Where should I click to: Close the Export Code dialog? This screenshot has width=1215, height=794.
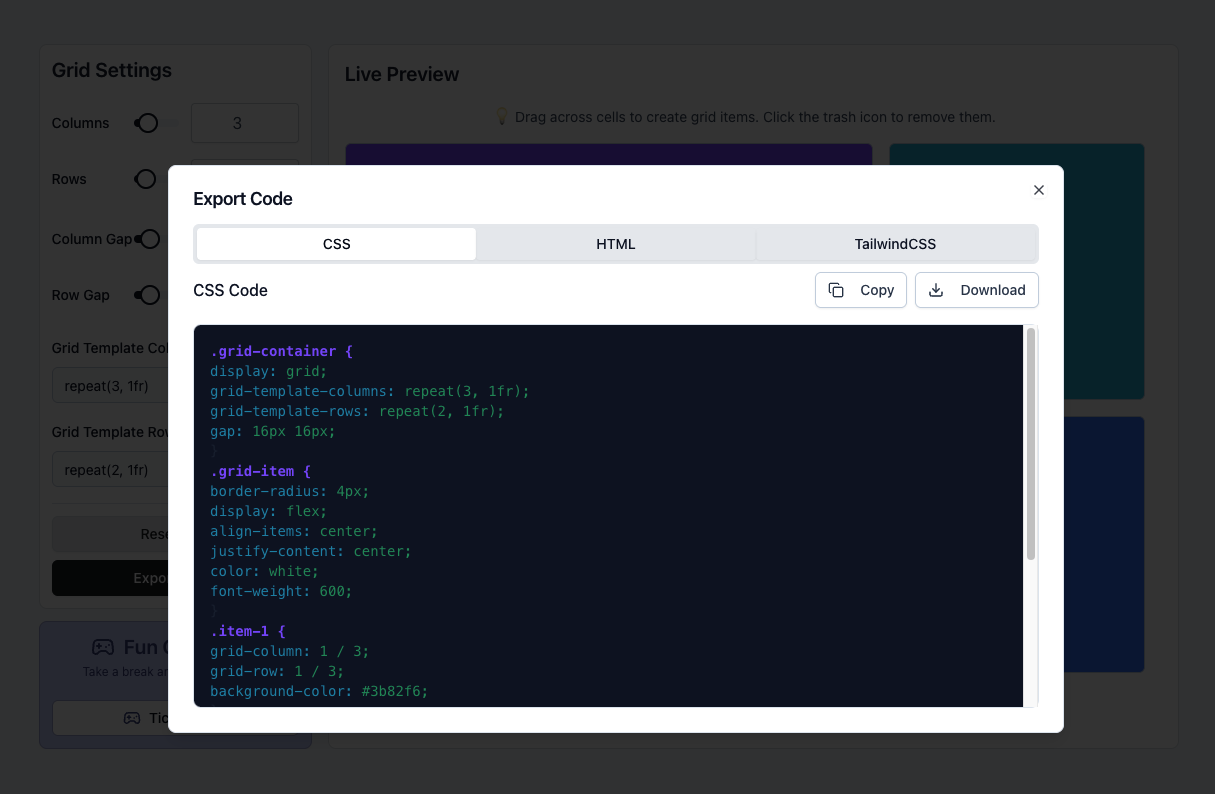click(1038, 189)
